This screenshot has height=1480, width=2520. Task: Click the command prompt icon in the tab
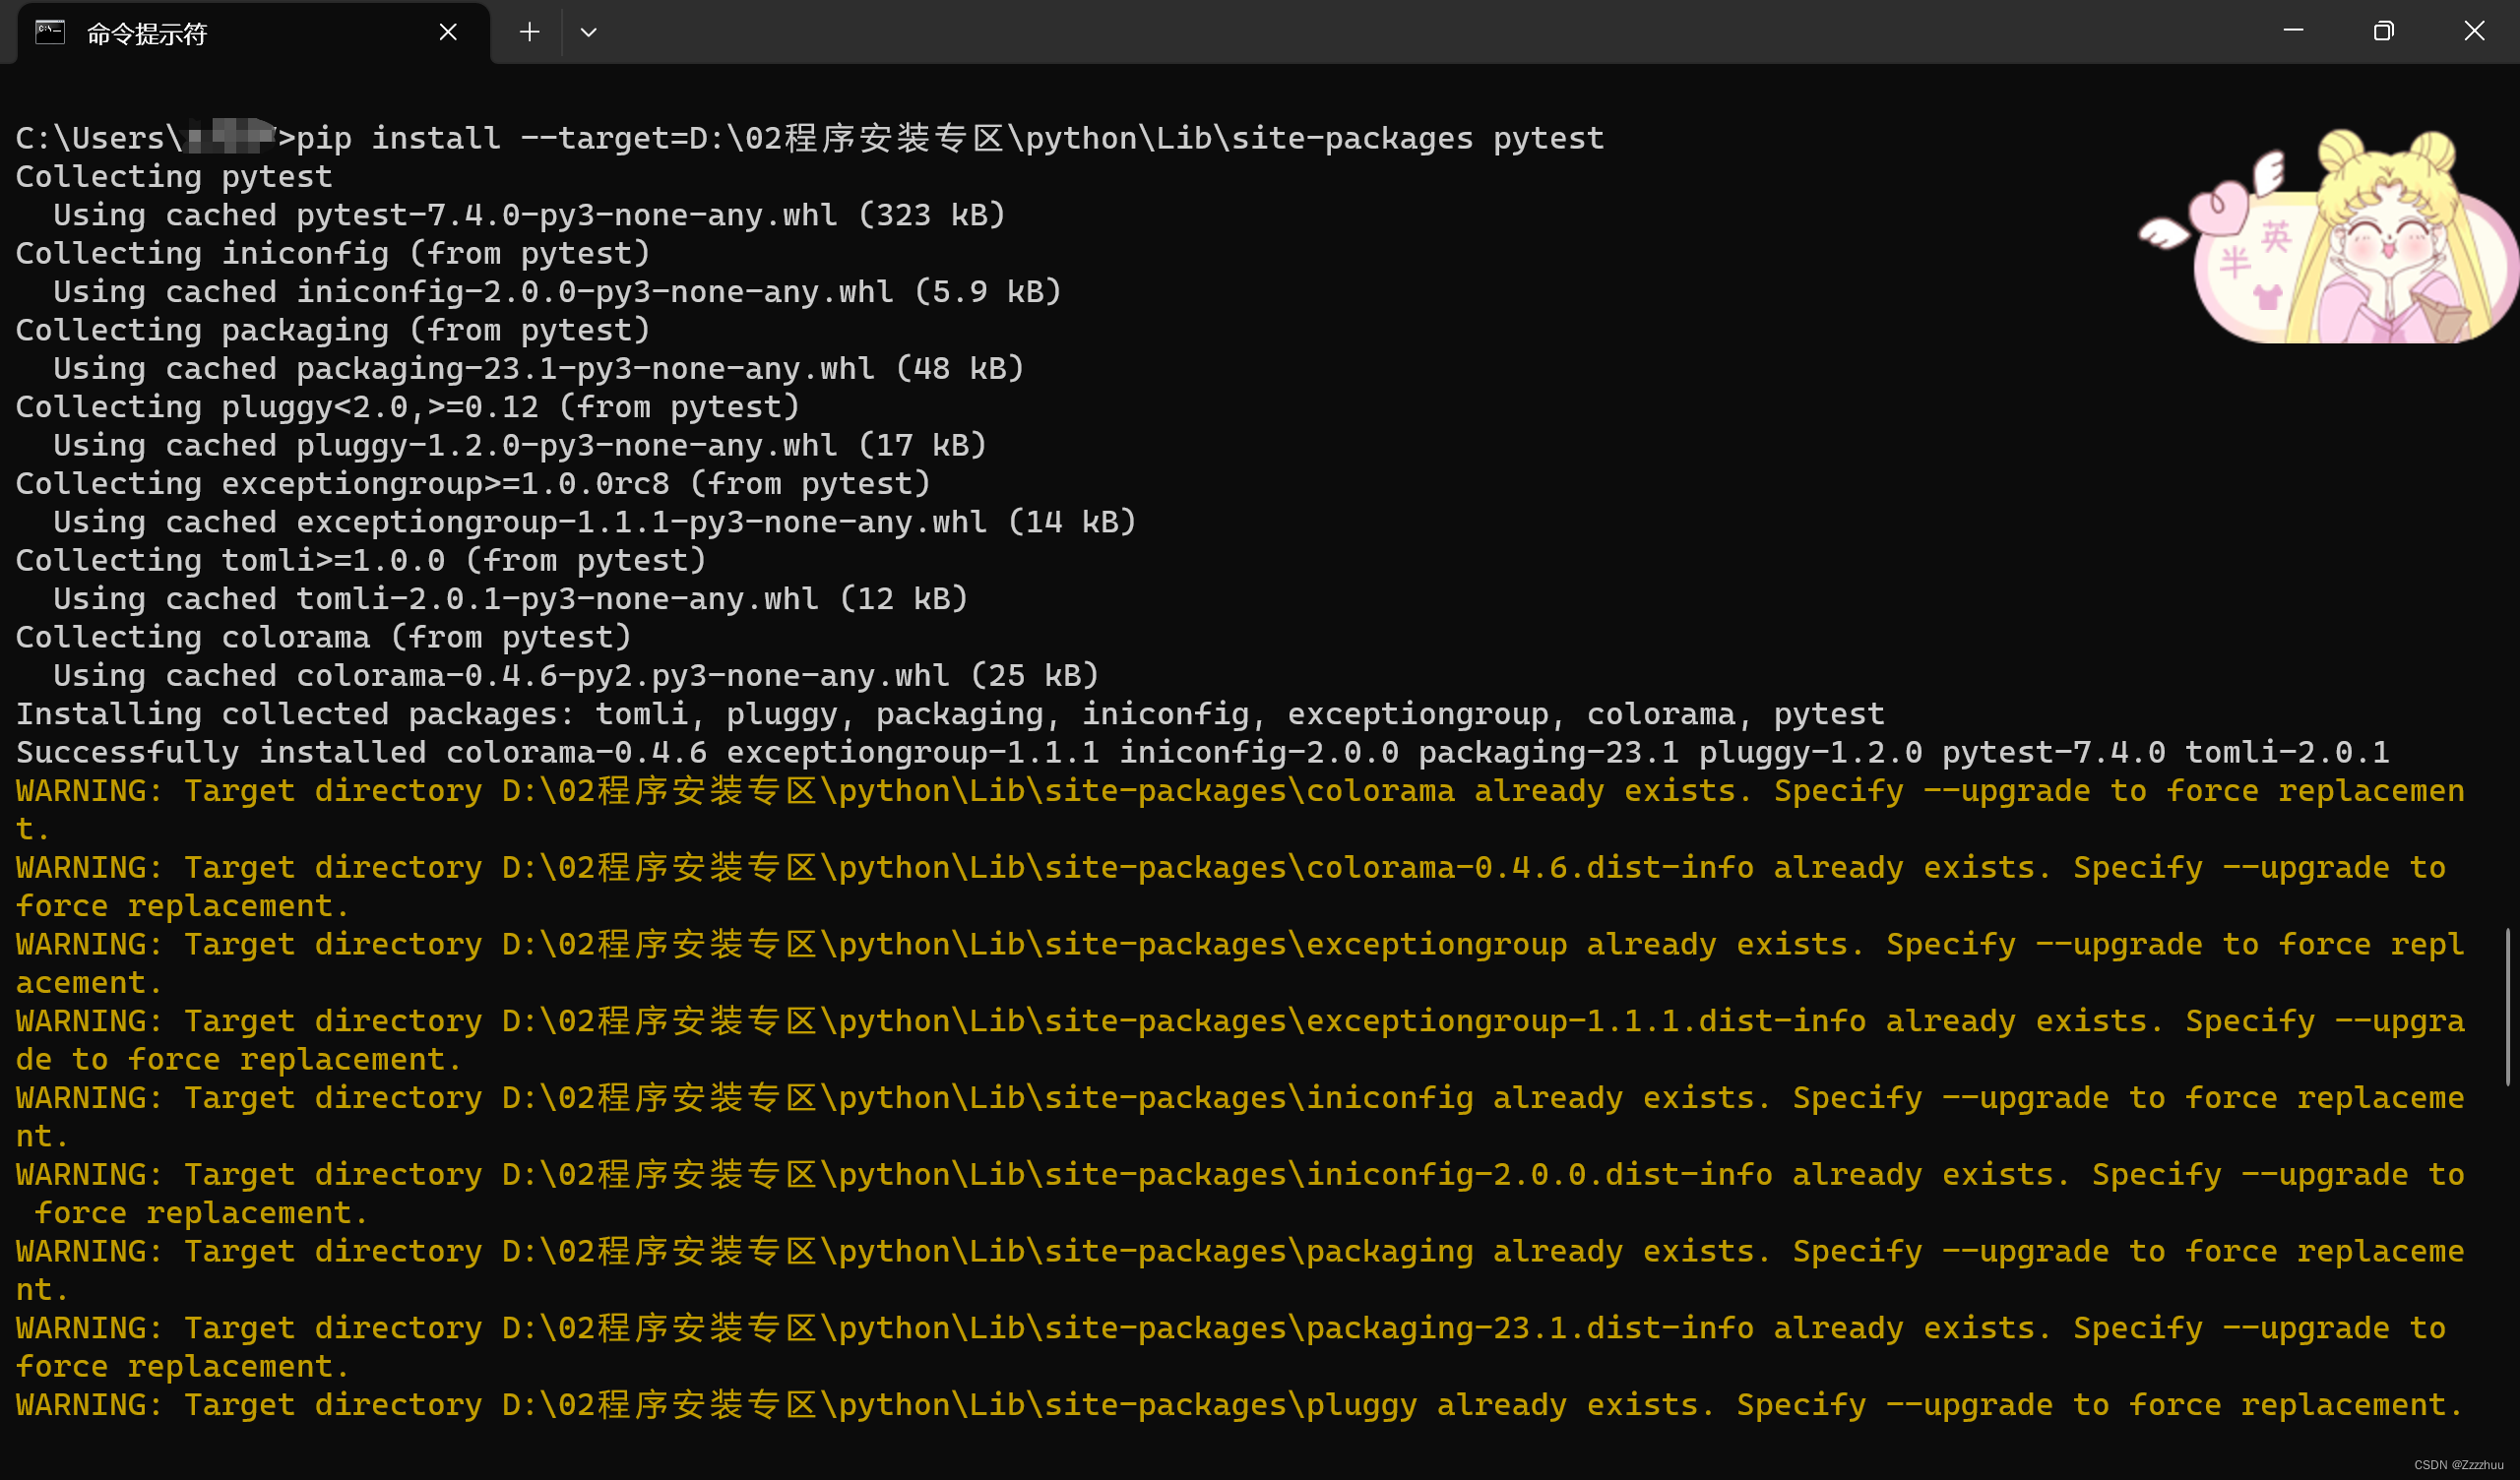pyautogui.click(x=50, y=32)
